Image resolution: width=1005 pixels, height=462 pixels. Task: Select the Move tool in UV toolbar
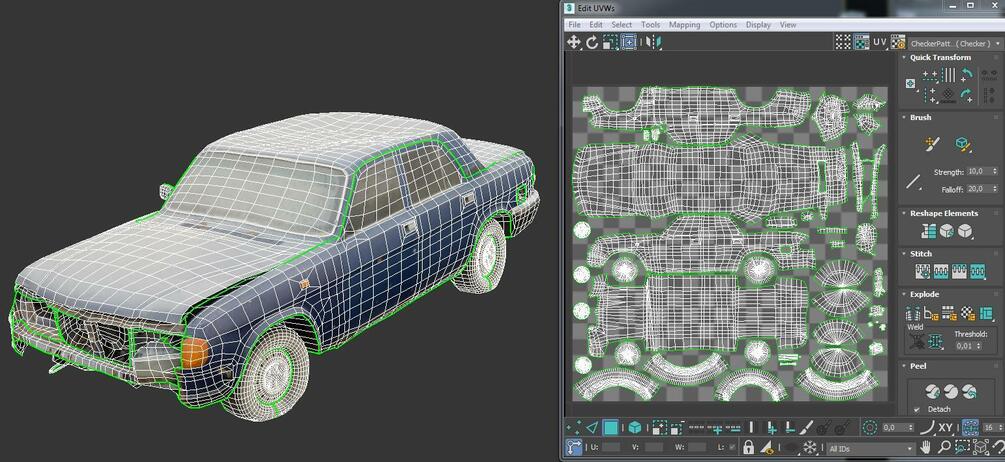click(573, 42)
